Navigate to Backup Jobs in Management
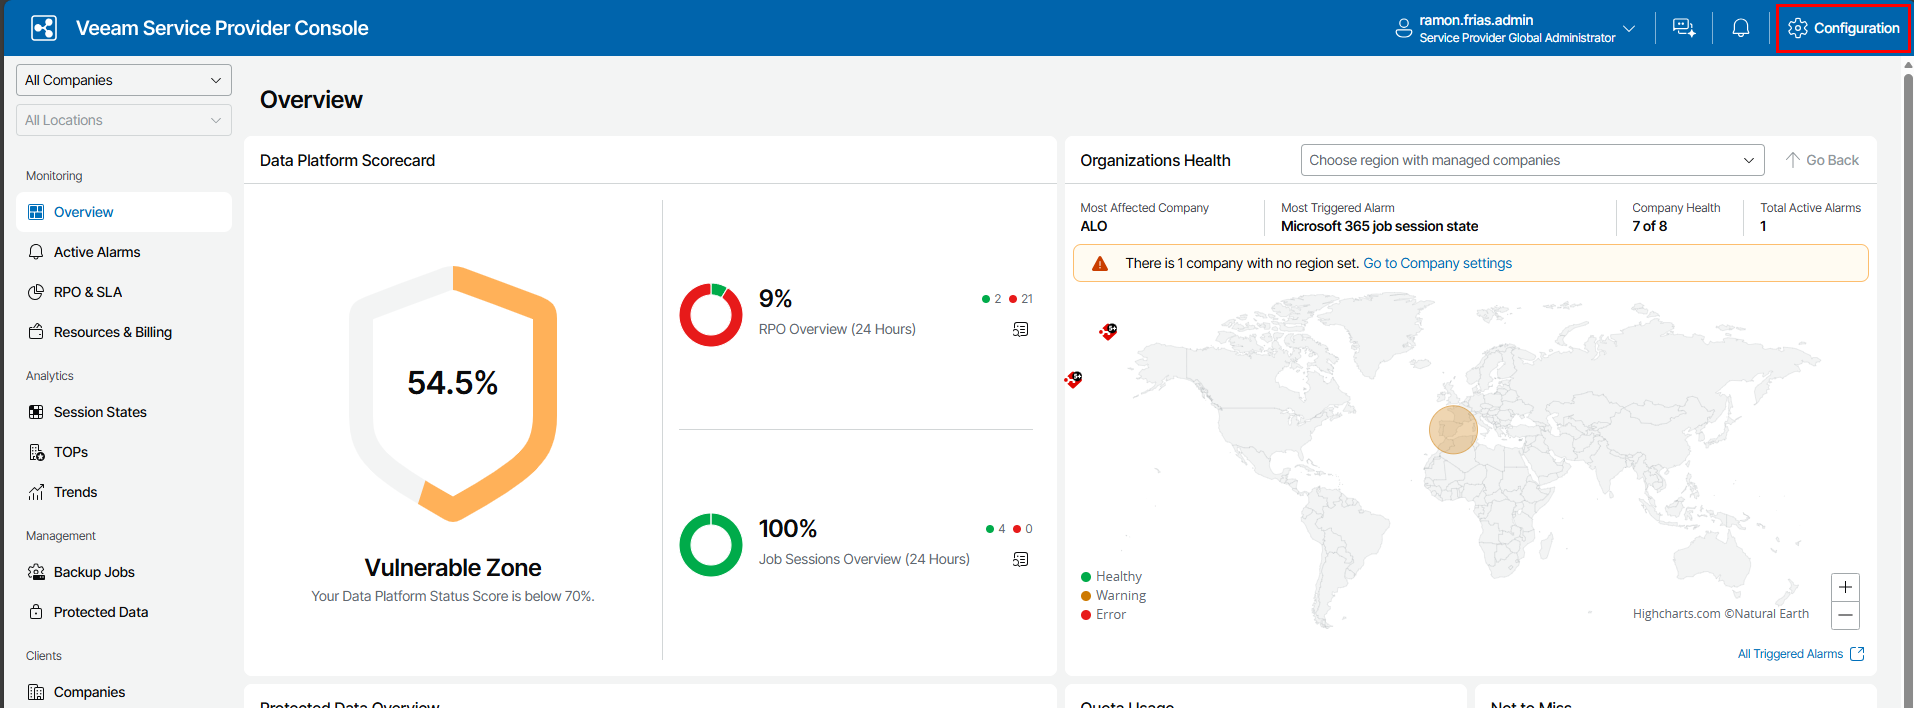 point(94,572)
